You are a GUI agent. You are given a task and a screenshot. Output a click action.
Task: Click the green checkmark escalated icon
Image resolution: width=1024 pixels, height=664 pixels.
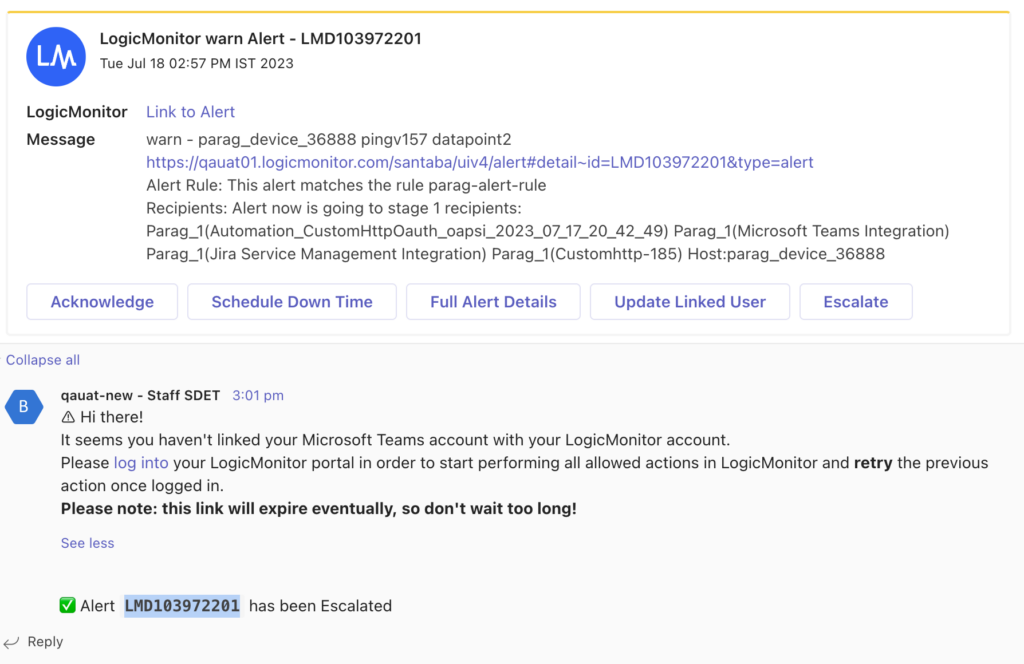tap(67, 605)
